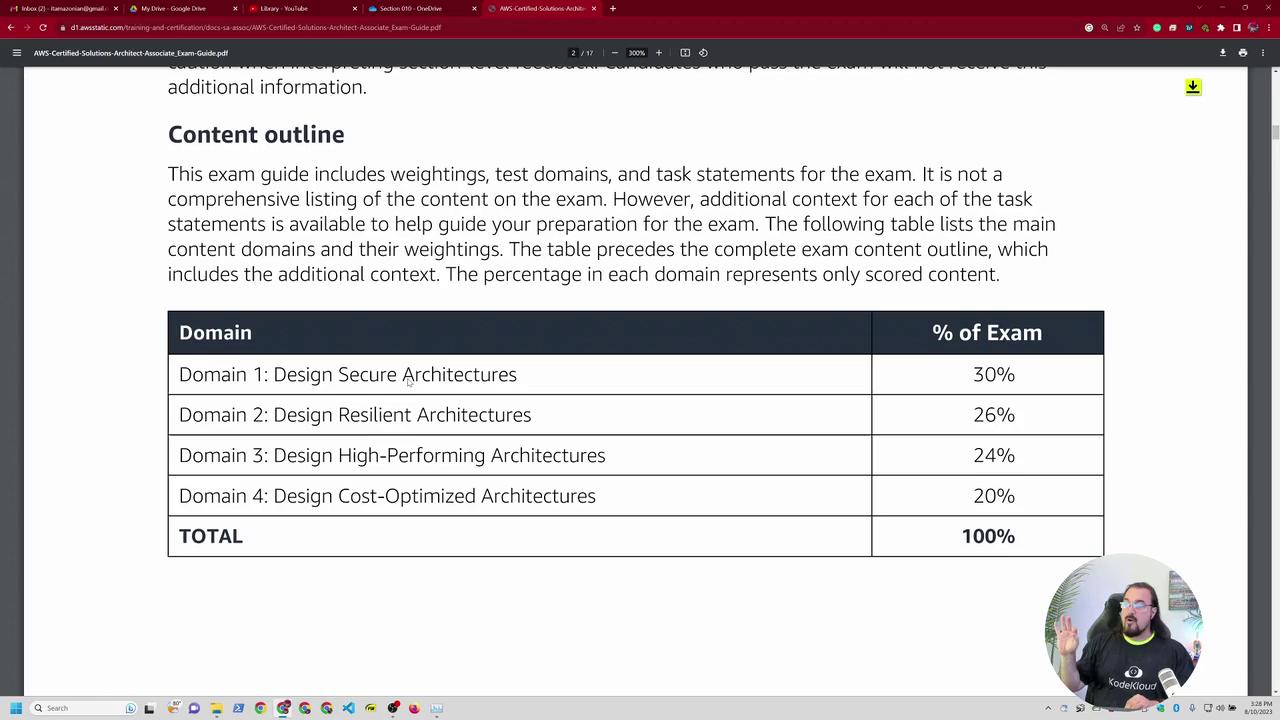The image size is (1280, 720).
Task: Click the "% of Exam" column header
Action: coord(987,333)
